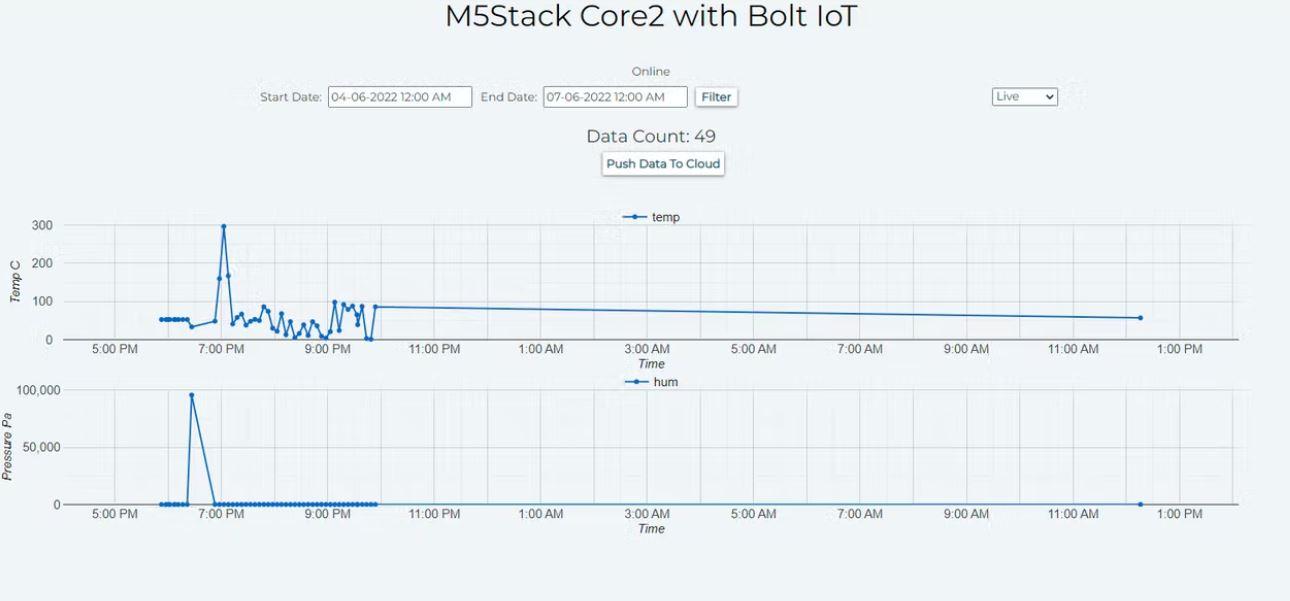Click the Temp C axis title
1290x601 pixels.
[x=16, y=282]
